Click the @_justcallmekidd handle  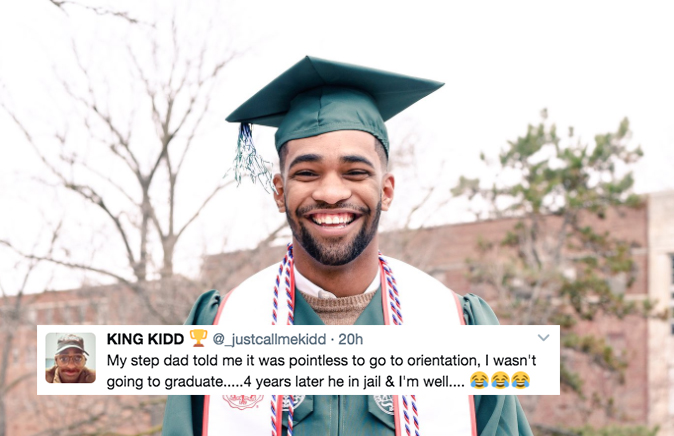269,339
